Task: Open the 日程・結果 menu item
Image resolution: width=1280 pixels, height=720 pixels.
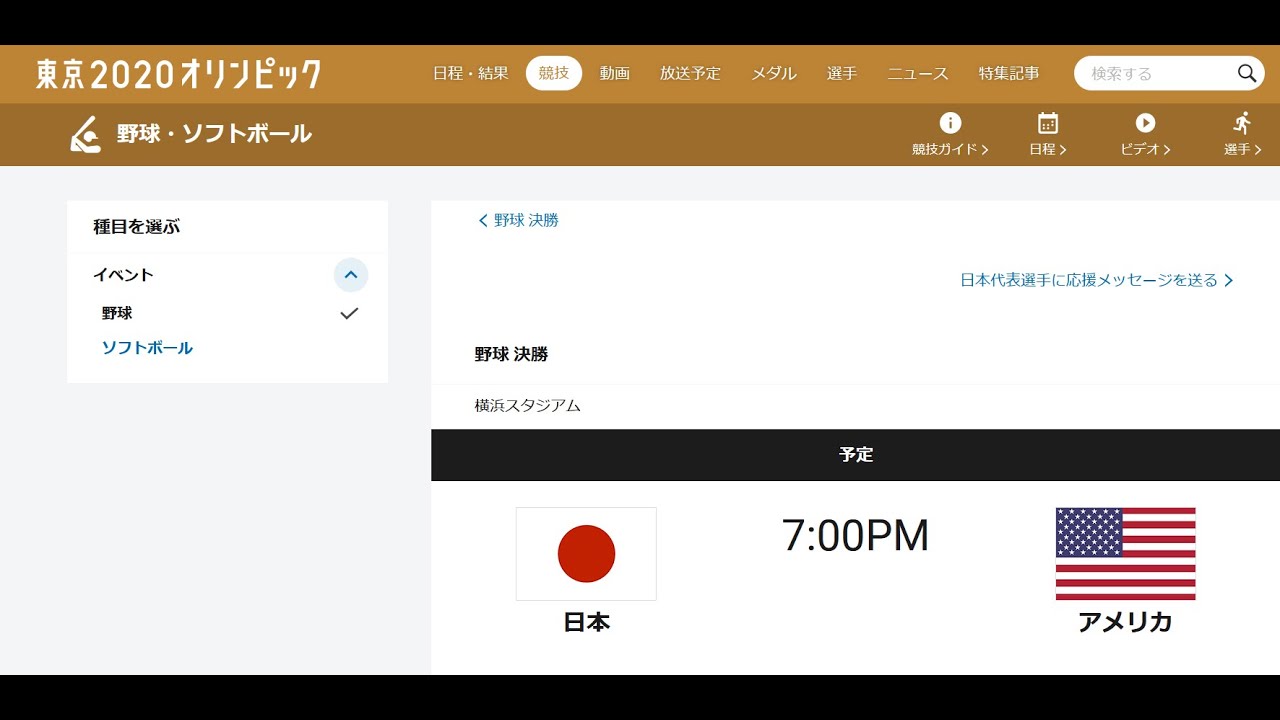Action: [470, 73]
